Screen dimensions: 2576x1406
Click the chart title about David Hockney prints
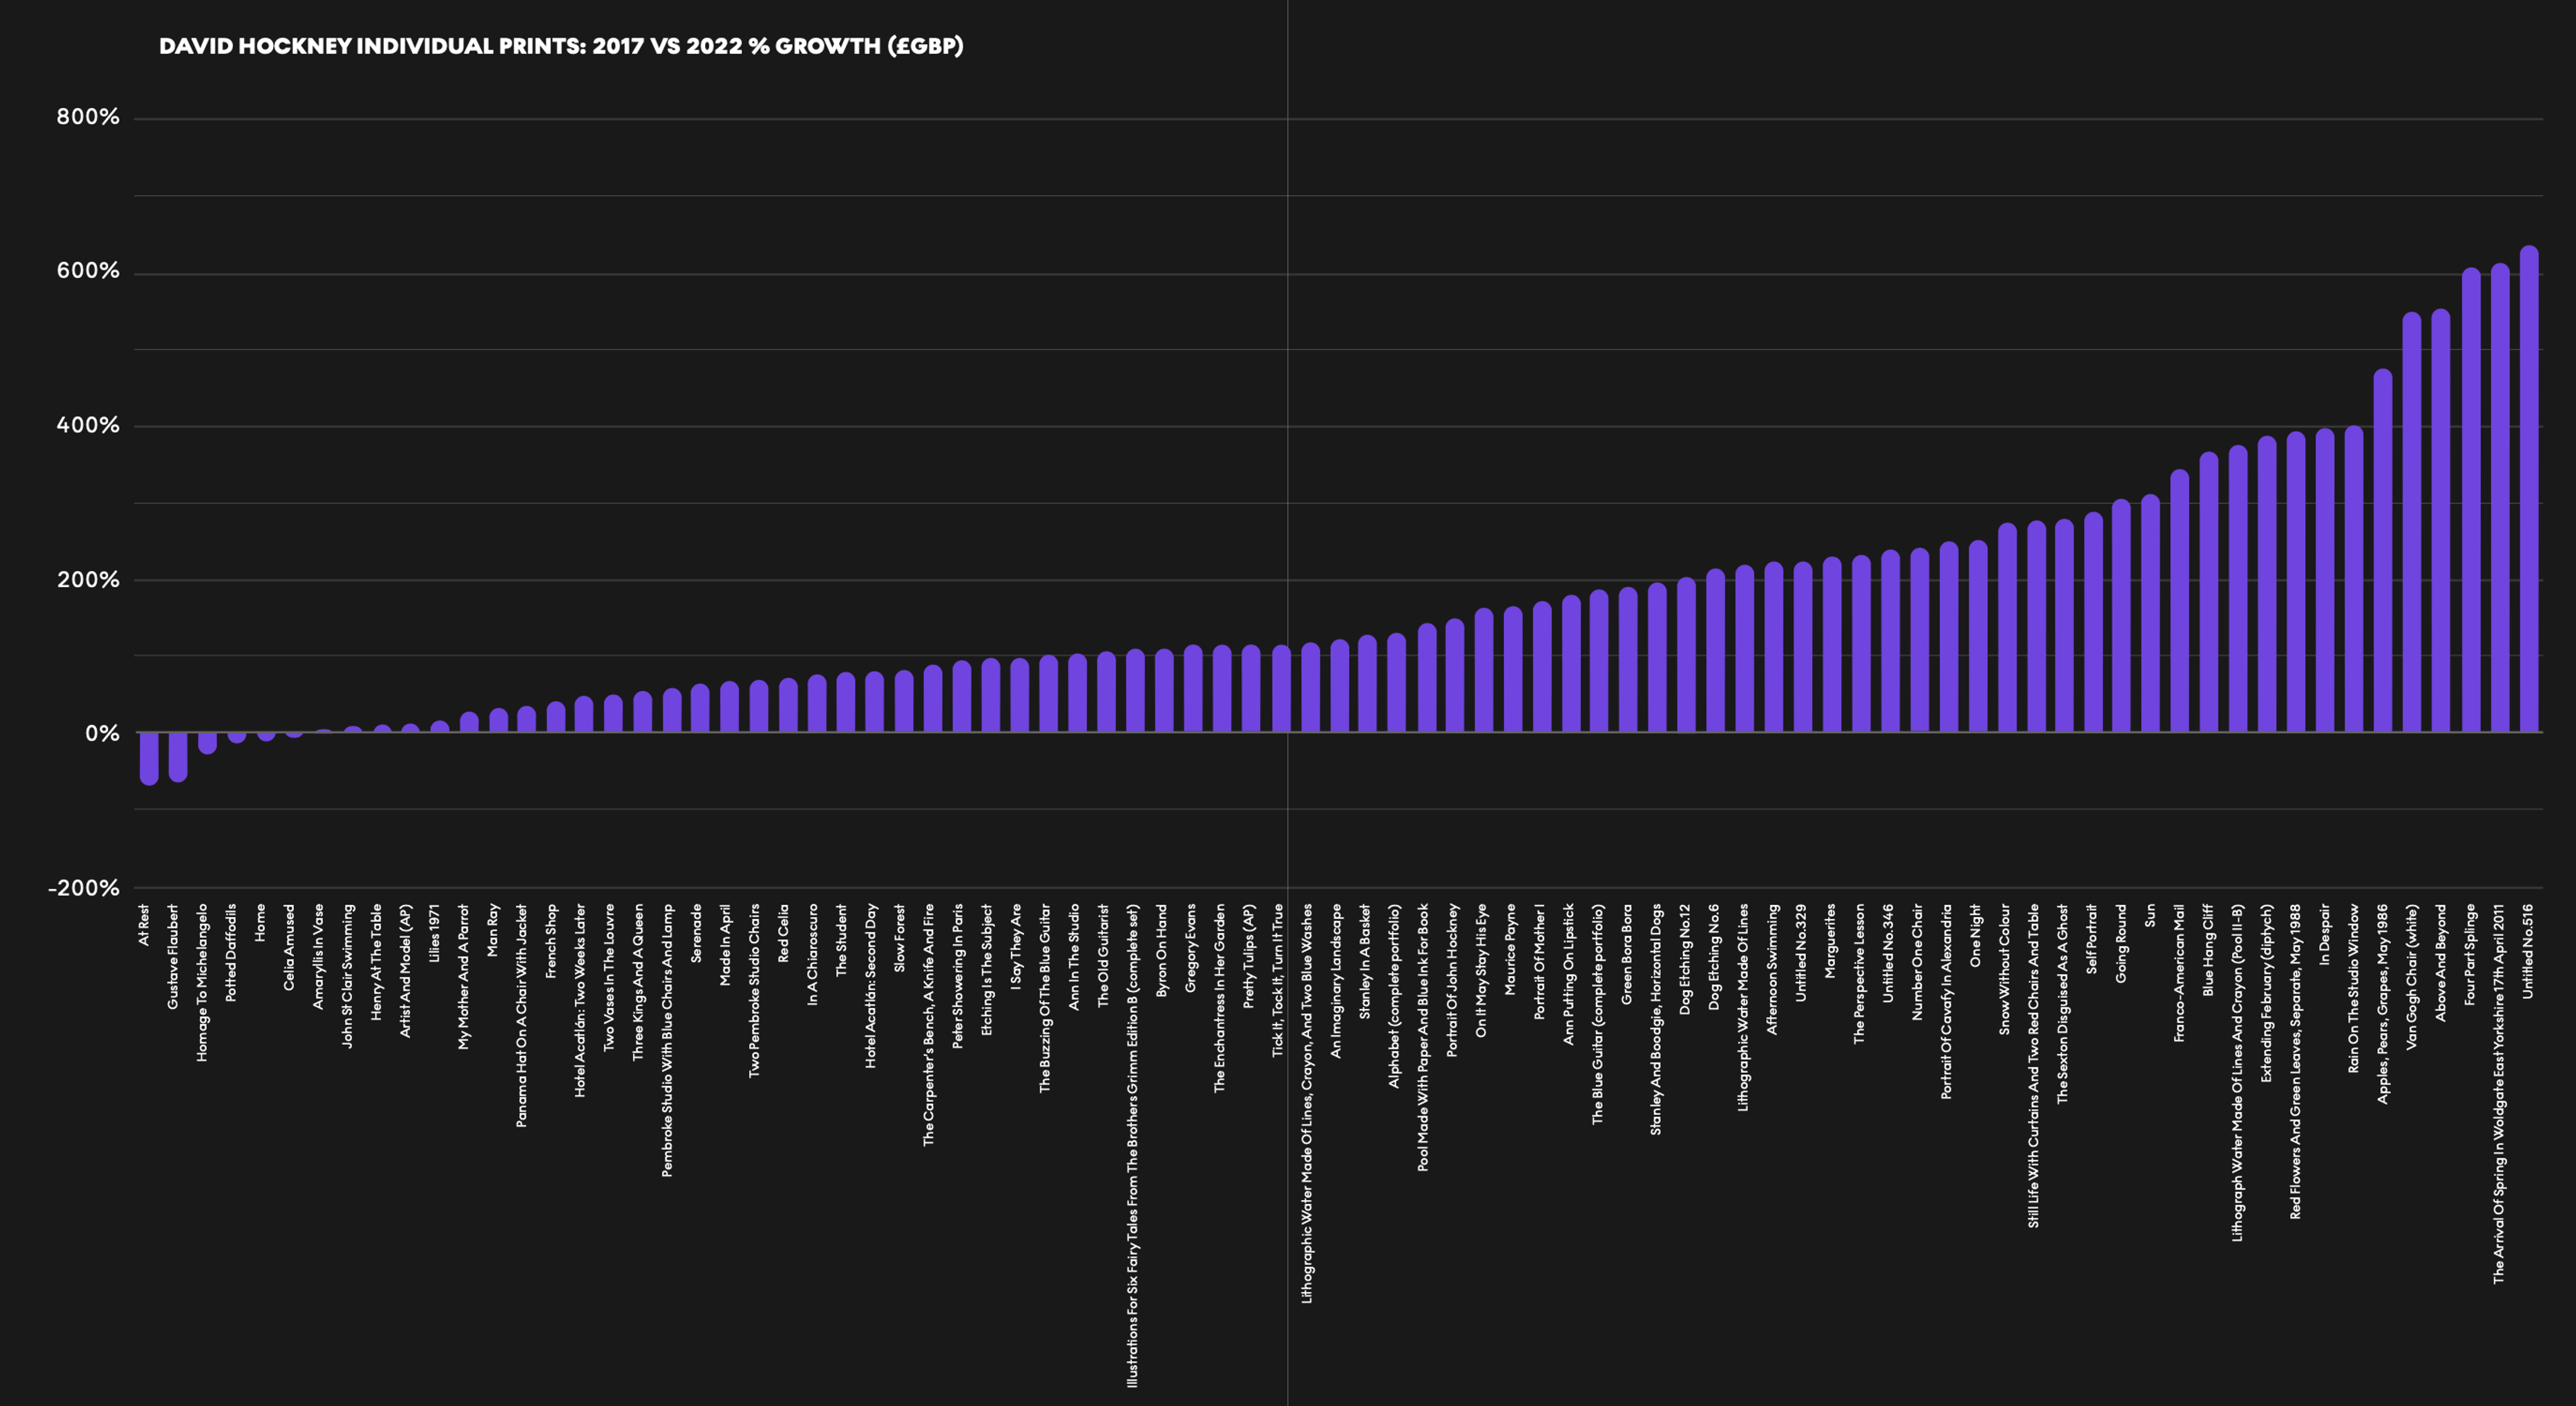[561, 46]
